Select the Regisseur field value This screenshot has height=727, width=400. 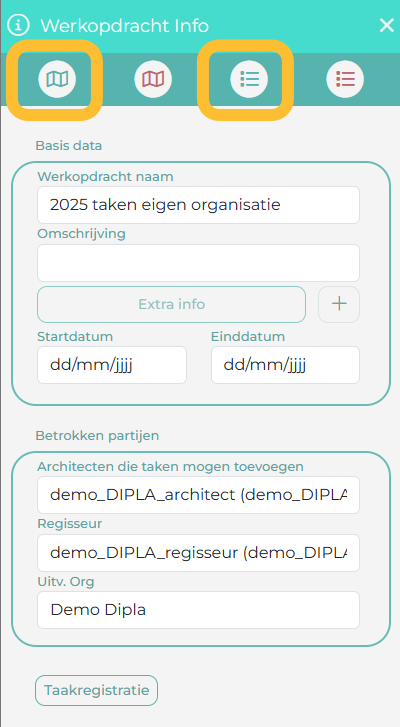coord(198,553)
